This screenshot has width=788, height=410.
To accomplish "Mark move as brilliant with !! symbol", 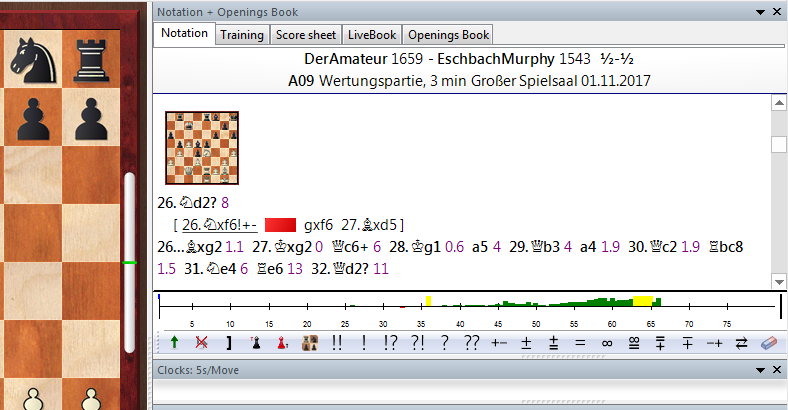I will pyautogui.click(x=337, y=342).
